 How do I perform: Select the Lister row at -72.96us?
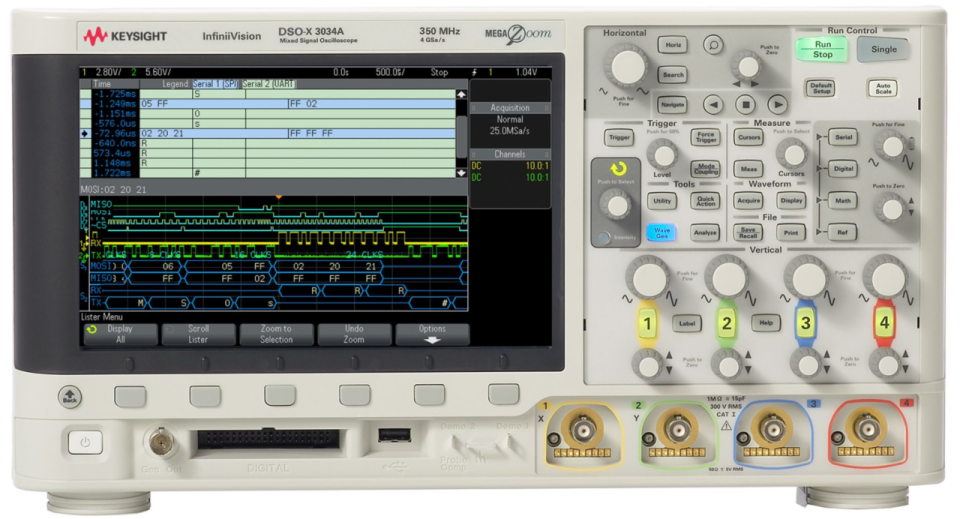268,133
